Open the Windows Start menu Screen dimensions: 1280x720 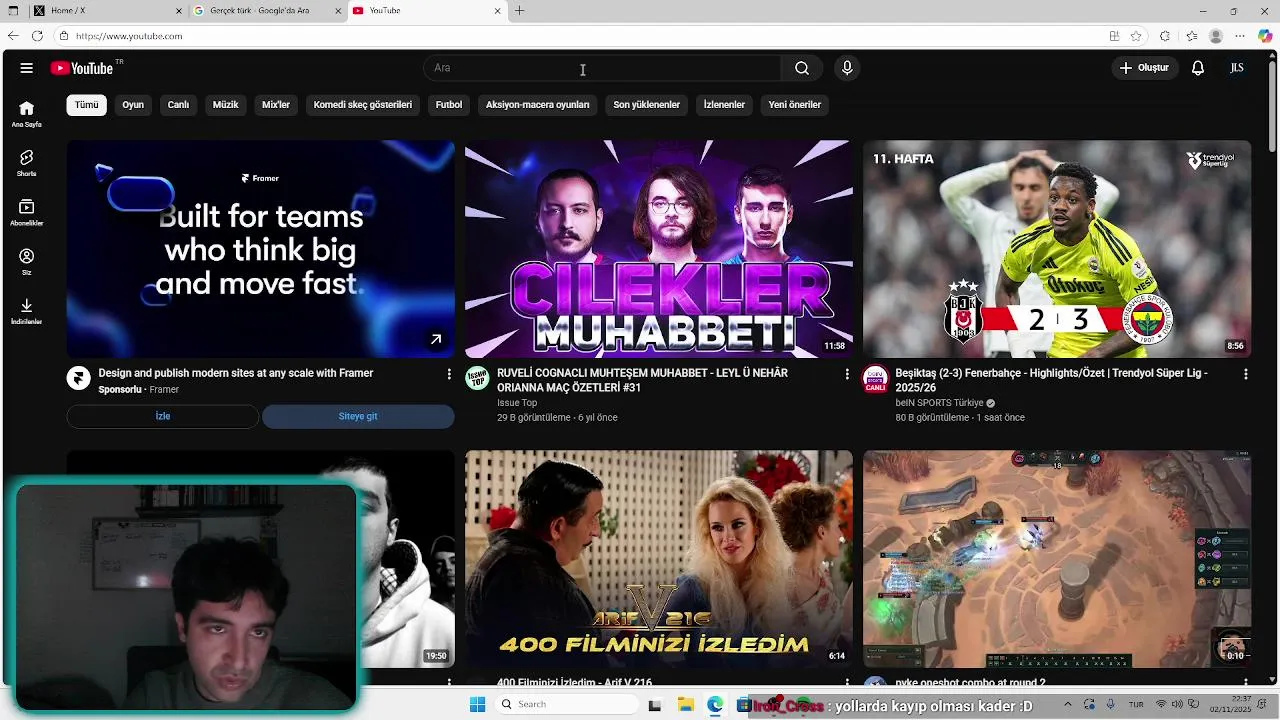tap(477, 705)
